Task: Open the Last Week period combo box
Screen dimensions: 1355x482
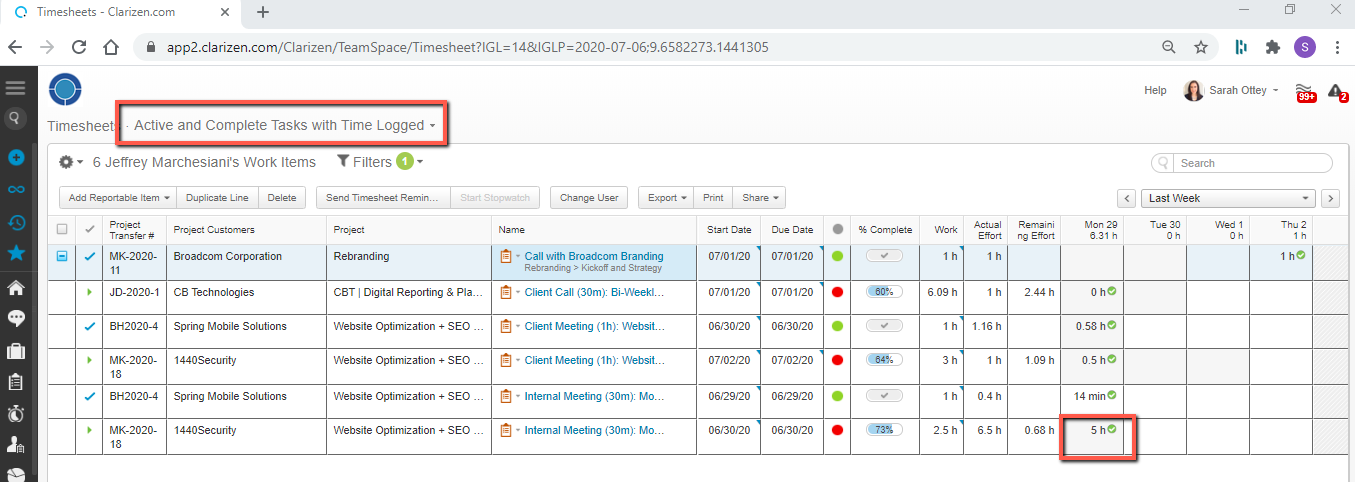Action: tap(1228, 198)
